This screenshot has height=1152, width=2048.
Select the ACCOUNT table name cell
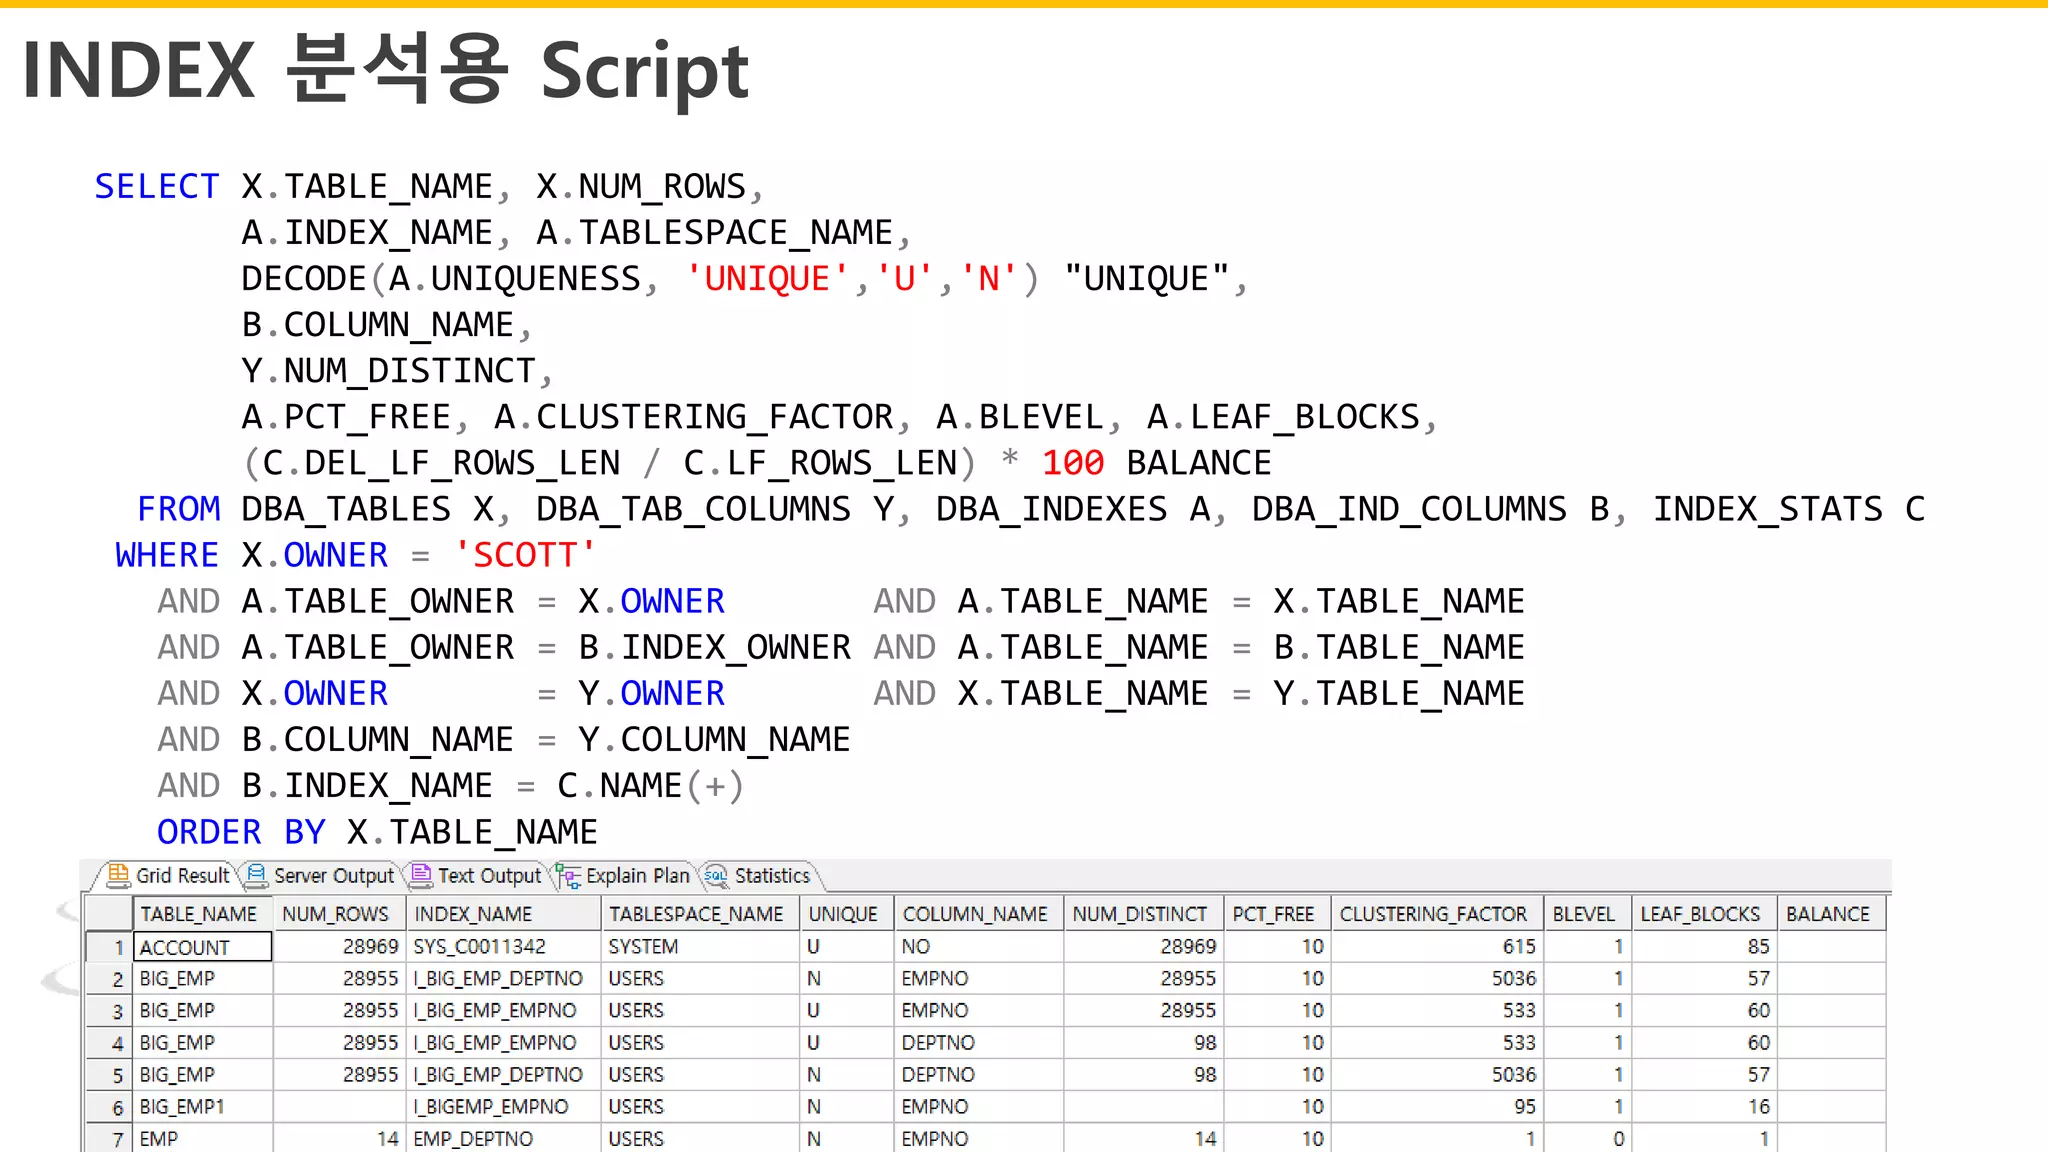coord(203,947)
